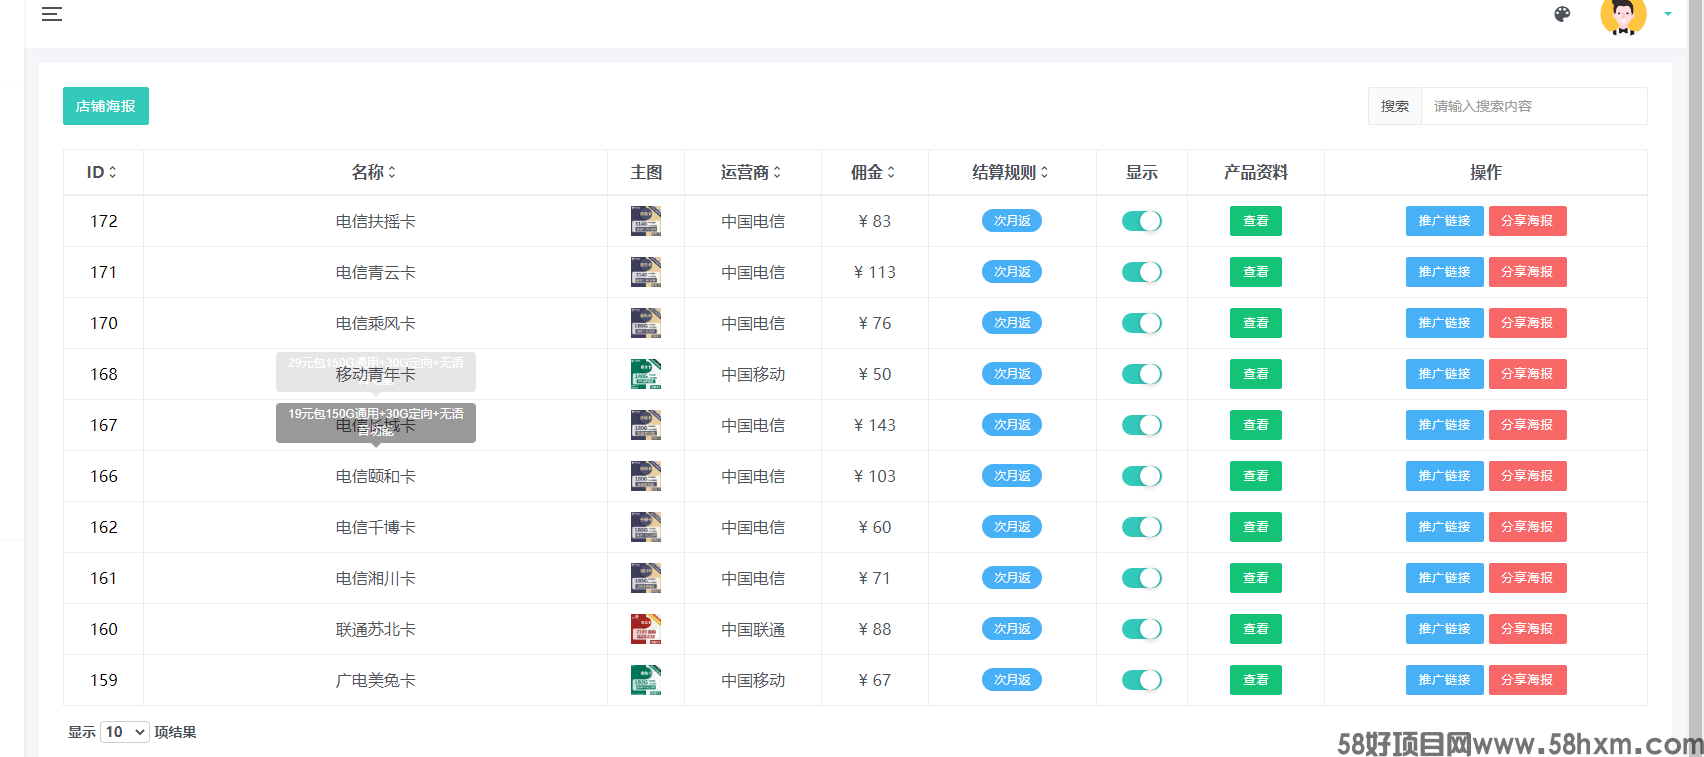The height and width of the screenshot is (757, 1704).
Task: Click 中国移动 cell in row 168
Action: point(753,374)
